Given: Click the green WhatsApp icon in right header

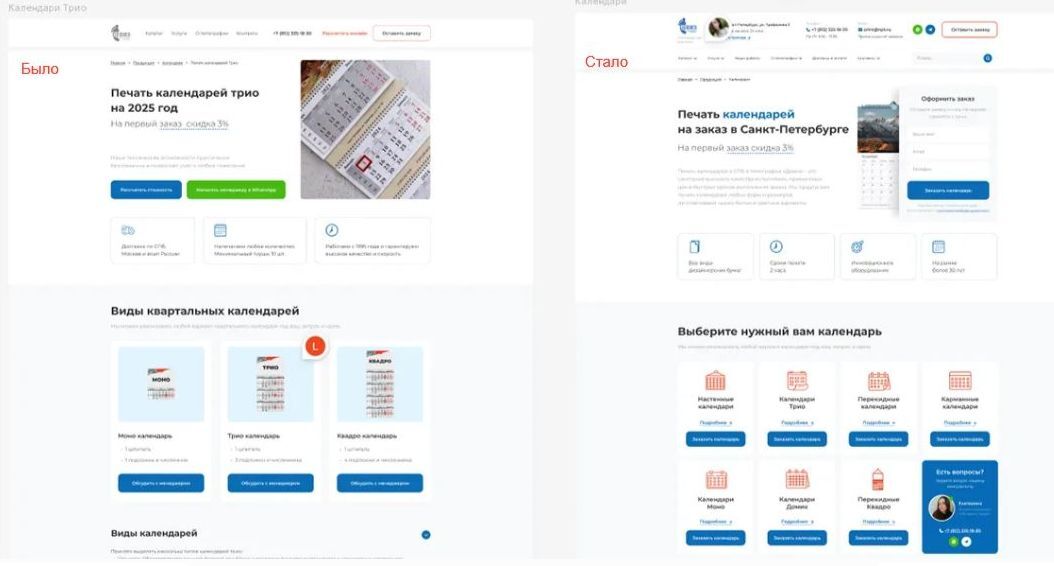Looking at the screenshot, I should [917, 30].
